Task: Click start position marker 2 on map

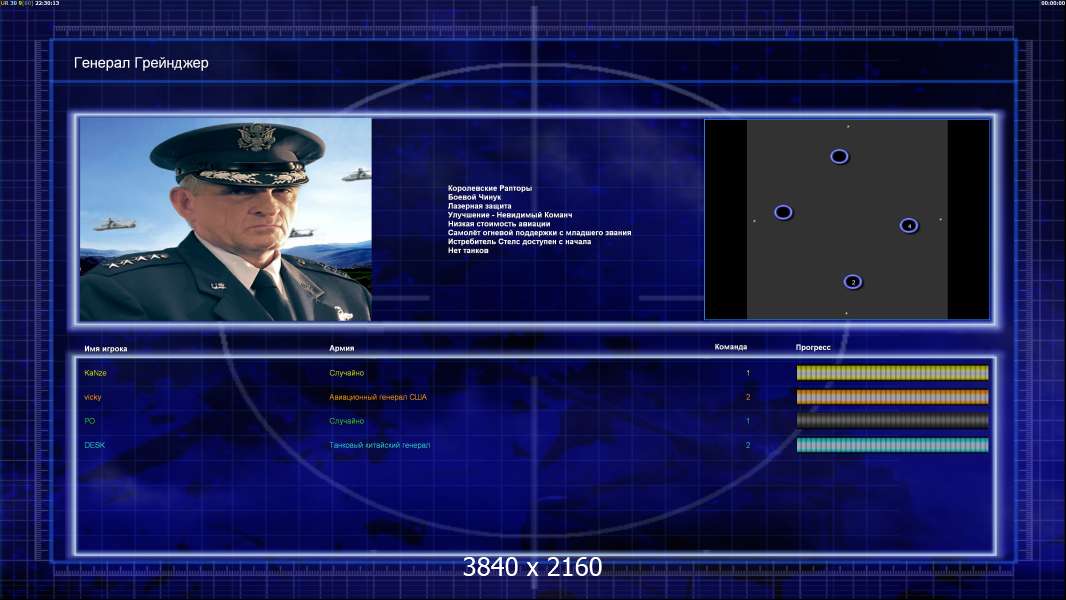Action: click(x=853, y=282)
